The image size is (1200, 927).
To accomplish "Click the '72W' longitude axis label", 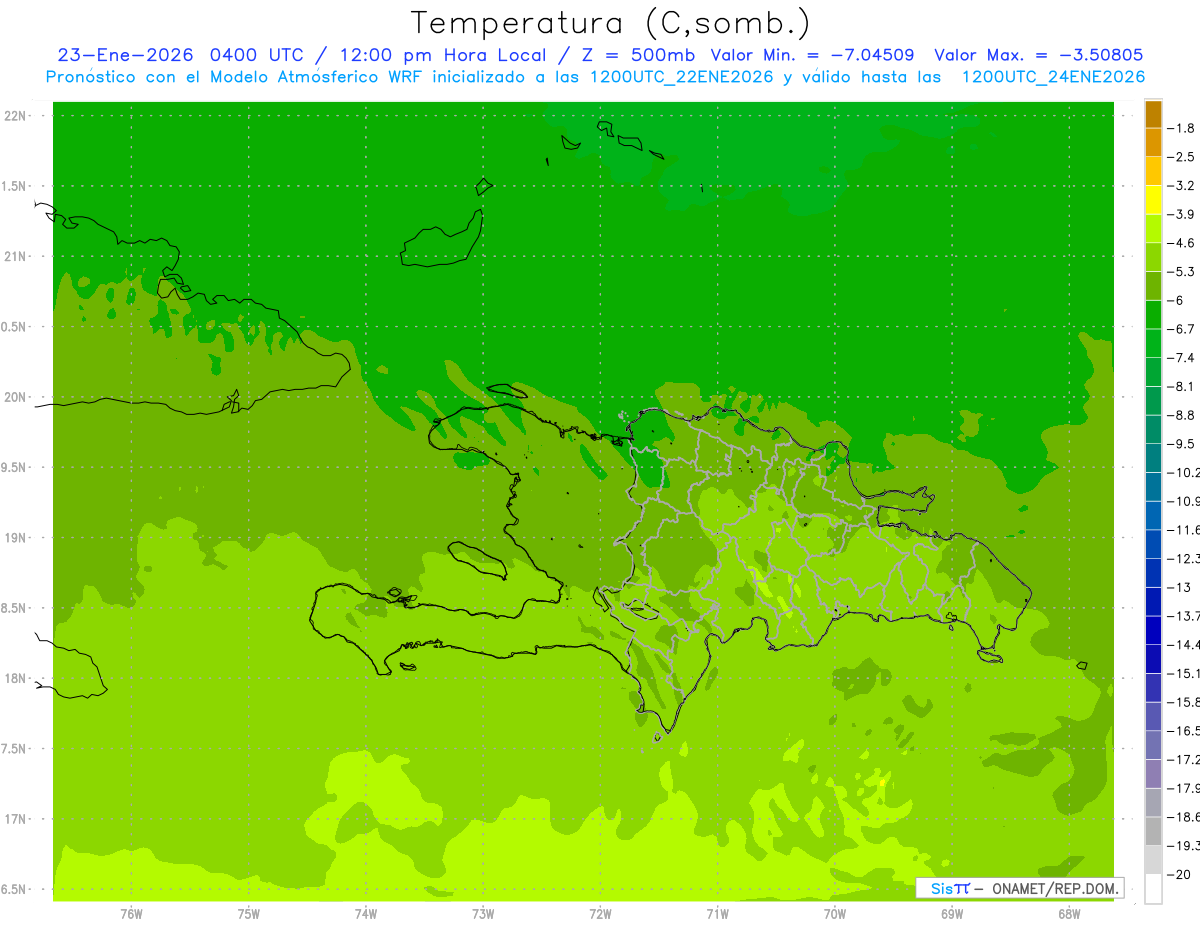I will [x=600, y=914].
